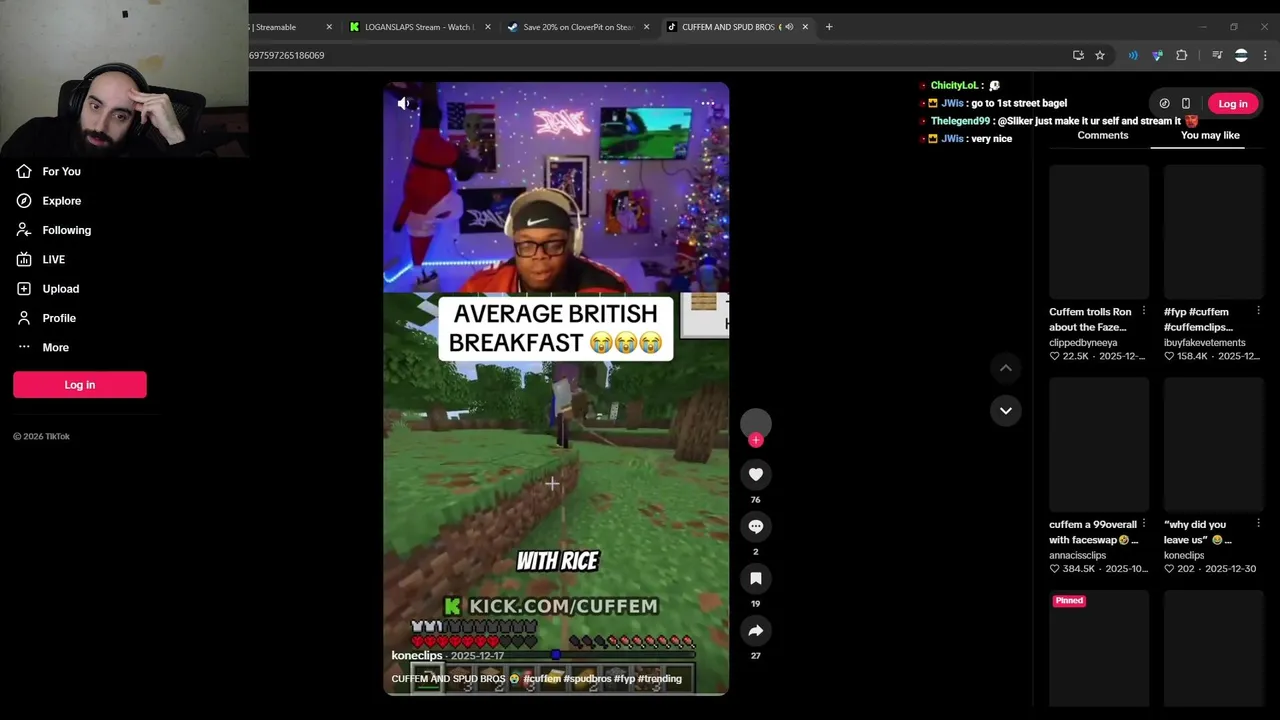The image size is (1280, 720).
Task: Visit annacissclips' profile
Action: coord(1078,555)
